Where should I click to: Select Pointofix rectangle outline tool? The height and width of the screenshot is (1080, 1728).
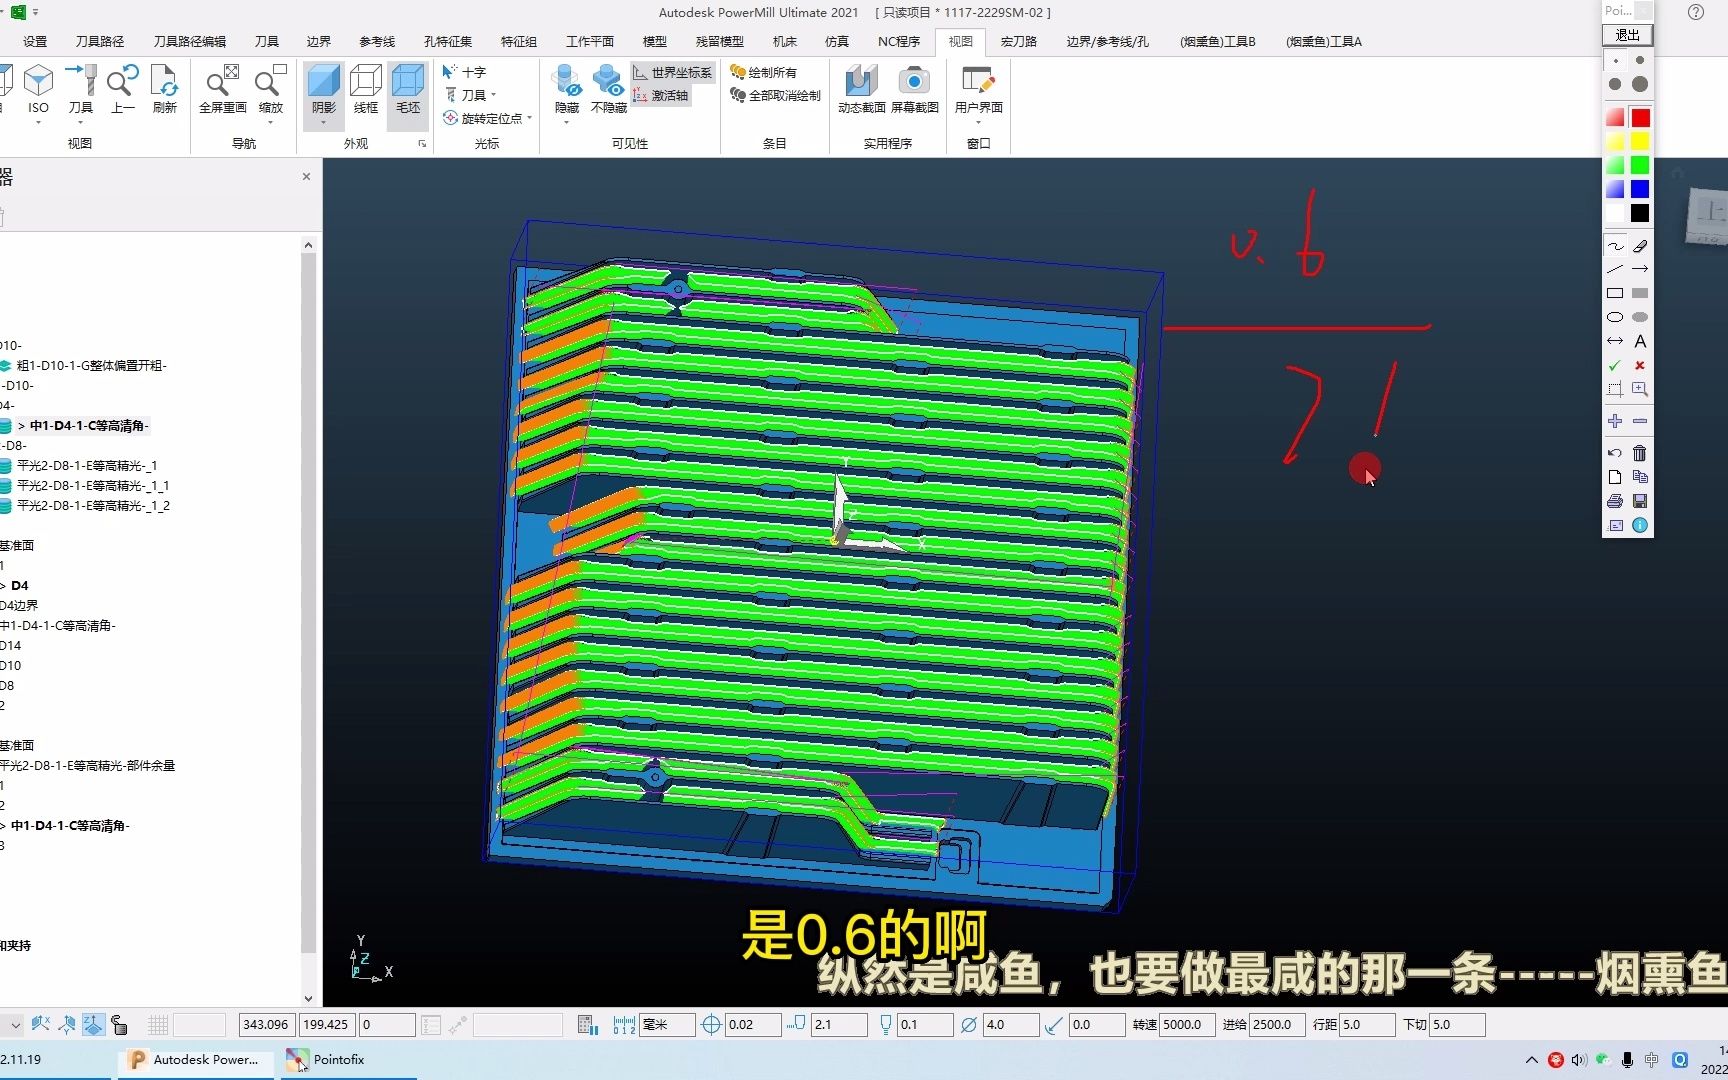[x=1615, y=293]
